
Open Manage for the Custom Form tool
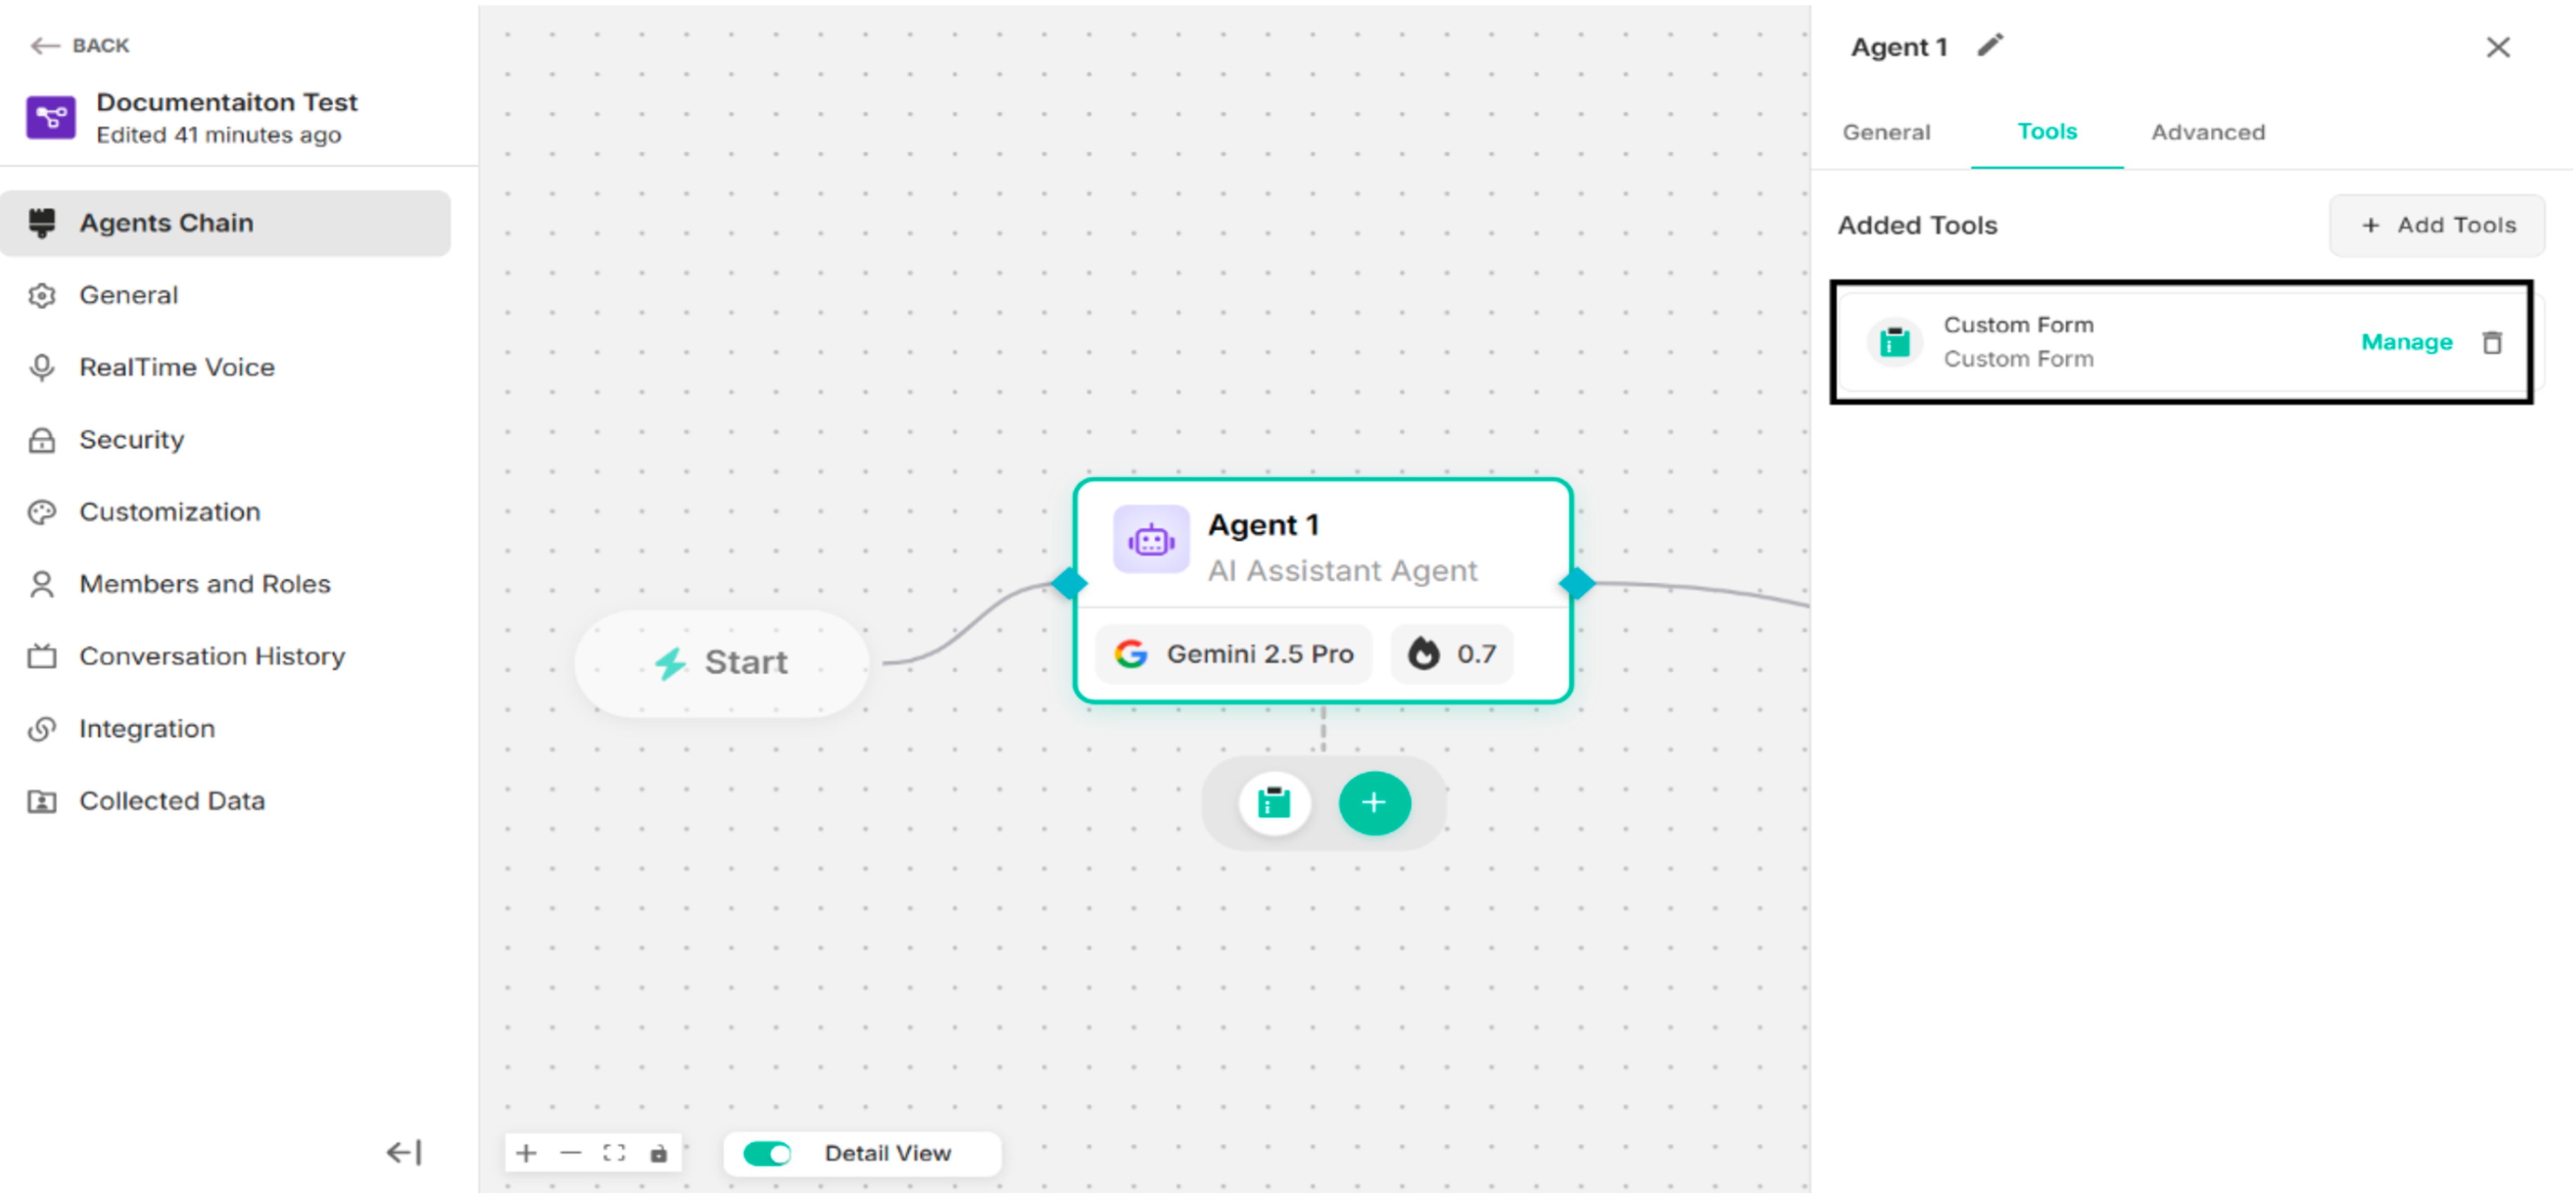(x=2406, y=342)
